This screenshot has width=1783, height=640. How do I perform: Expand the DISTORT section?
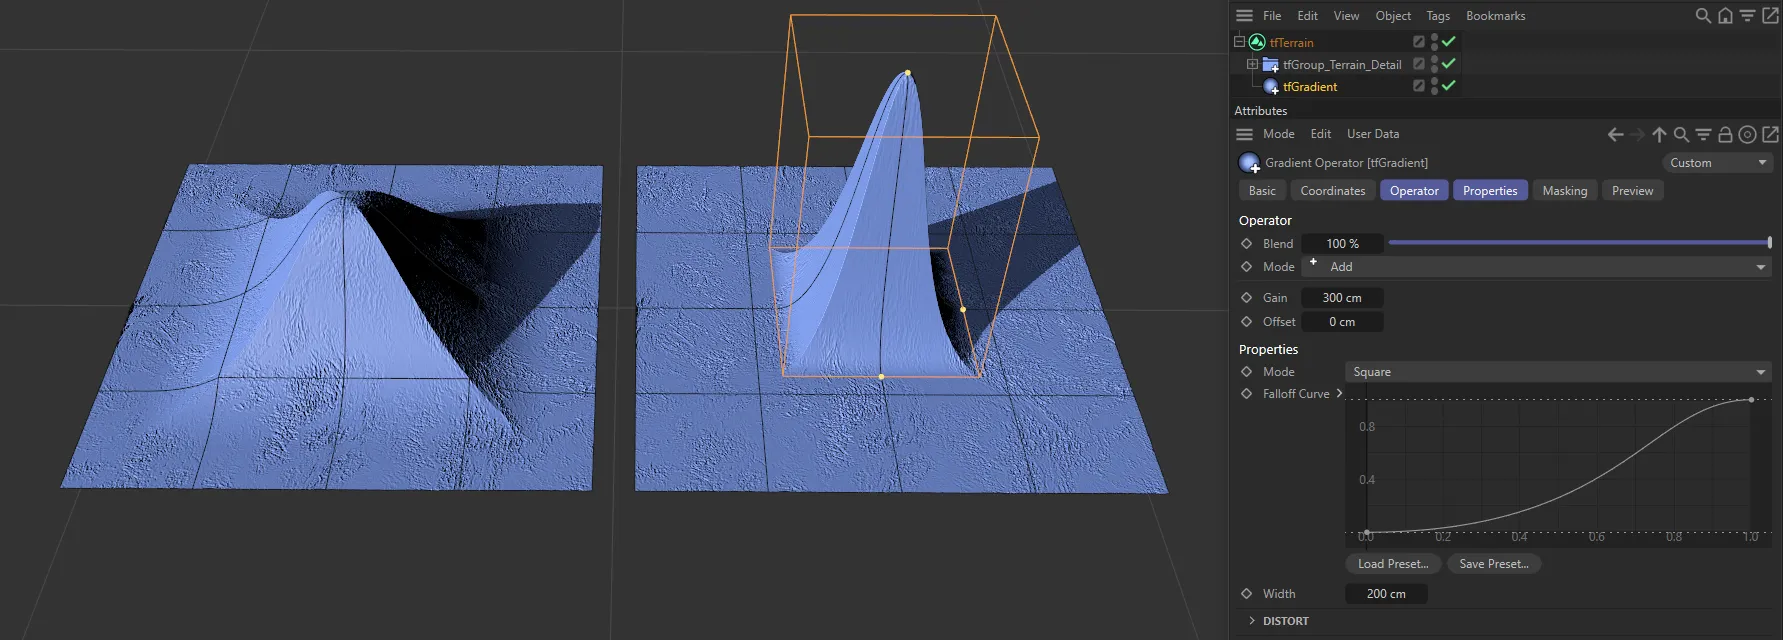(1252, 621)
